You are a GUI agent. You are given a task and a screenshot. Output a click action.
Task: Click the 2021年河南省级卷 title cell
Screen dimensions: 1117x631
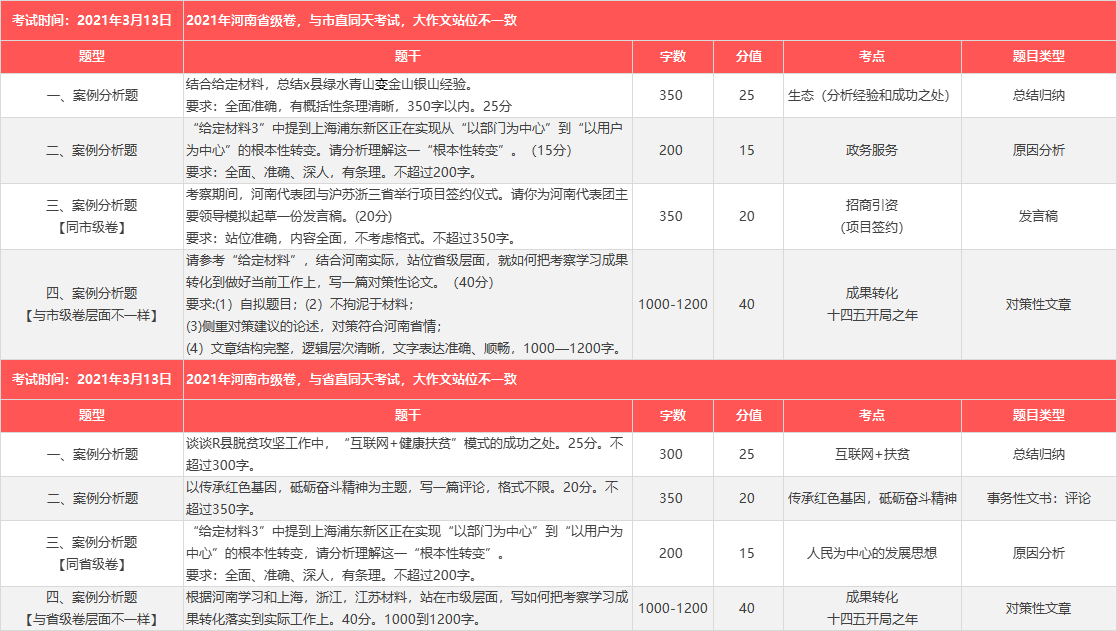click(352, 20)
